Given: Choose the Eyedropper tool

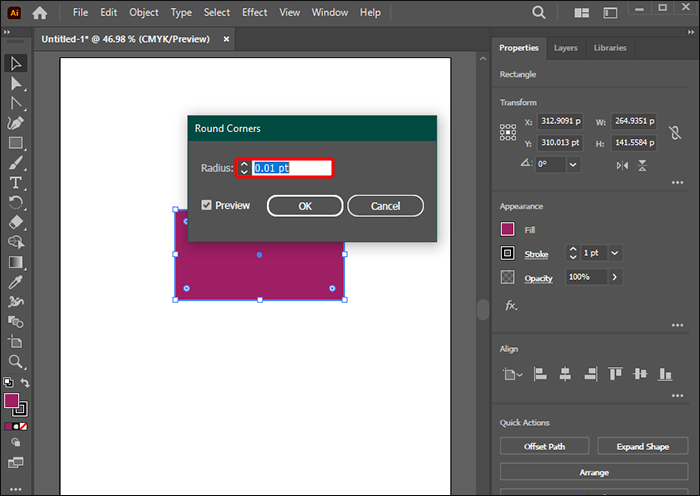Looking at the screenshot, I should tap(16, 283).
